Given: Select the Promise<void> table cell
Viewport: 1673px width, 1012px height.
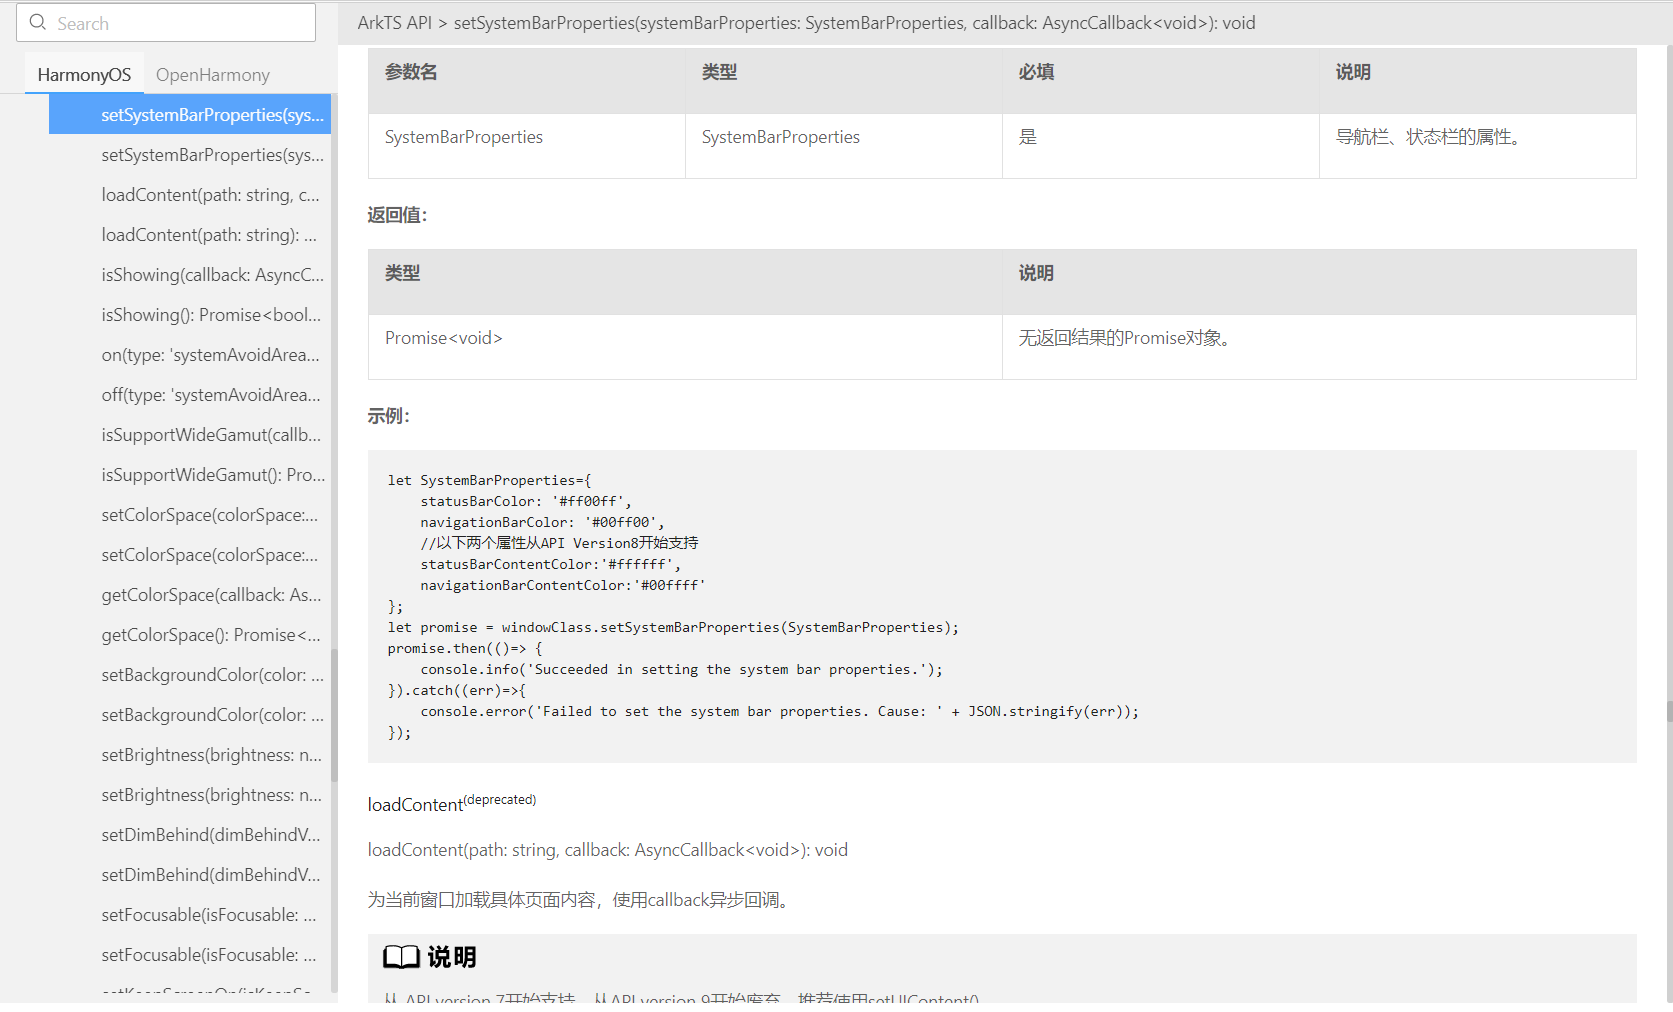Looking at the screenshot, I should click(685, 347).
